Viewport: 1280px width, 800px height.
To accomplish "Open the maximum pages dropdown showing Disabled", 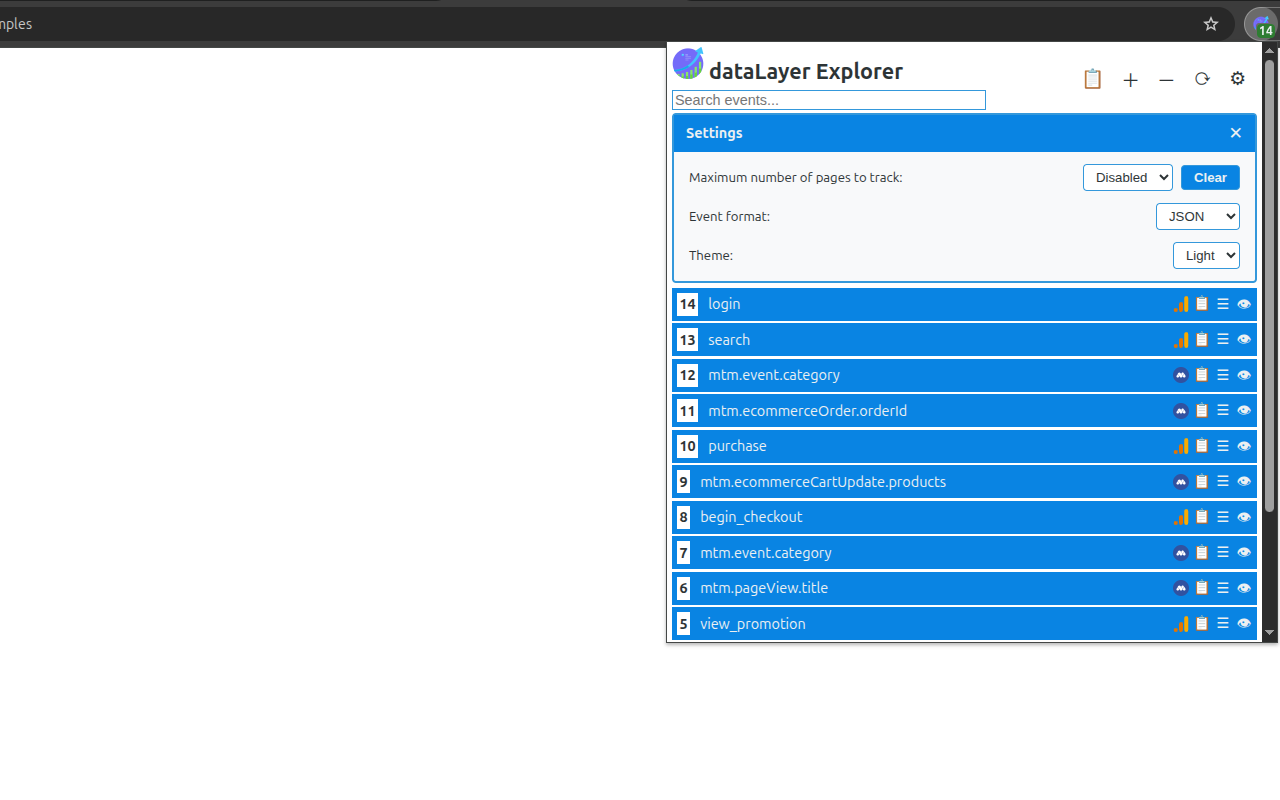I will coord(1128,177).
